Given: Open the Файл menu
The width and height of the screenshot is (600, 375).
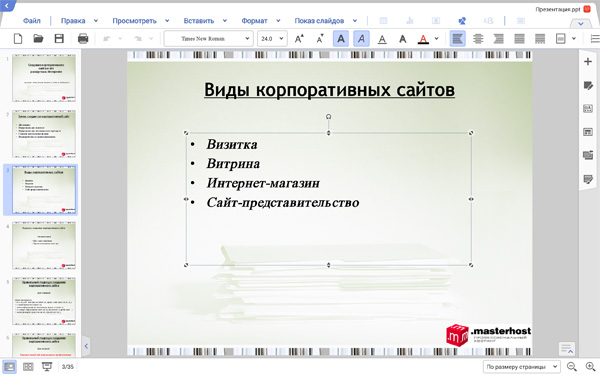Looking at the screenshot, I should pyautogui.click(x=32, y=21).
